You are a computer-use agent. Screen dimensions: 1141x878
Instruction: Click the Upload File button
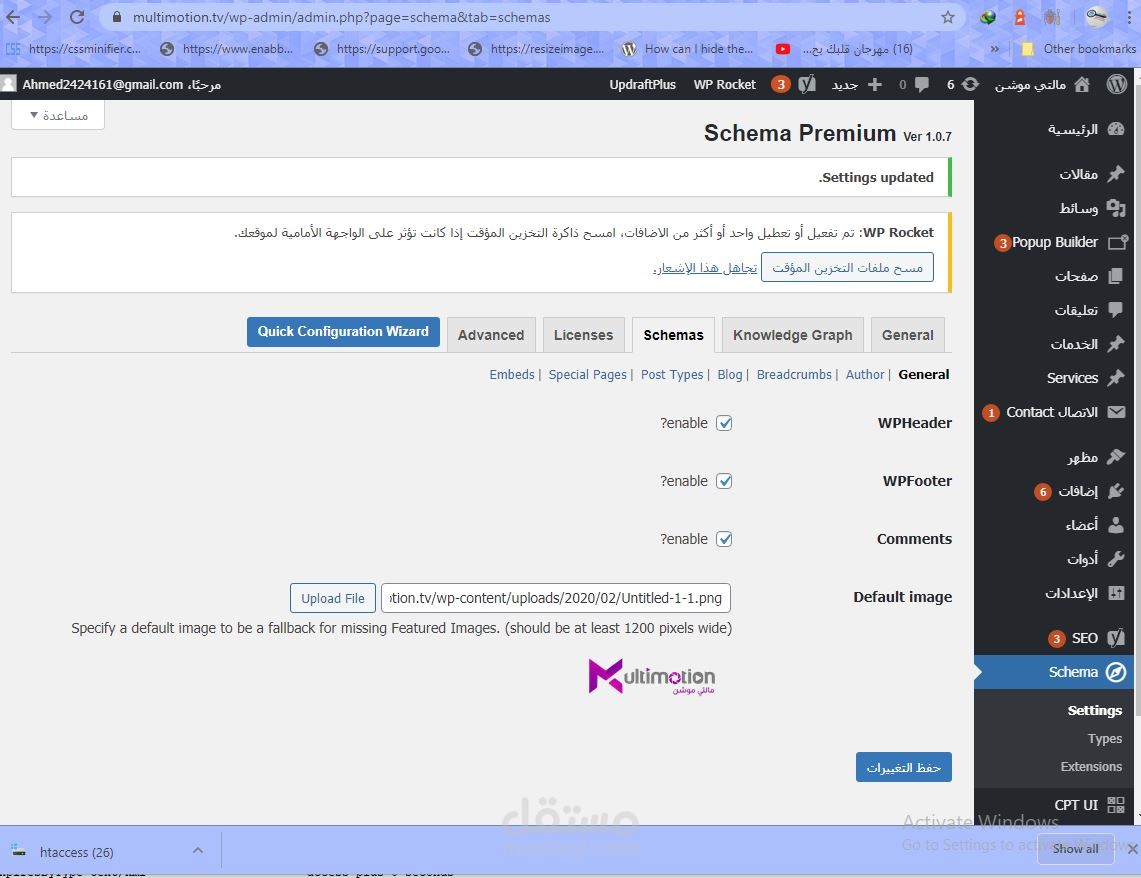[333, 598]
